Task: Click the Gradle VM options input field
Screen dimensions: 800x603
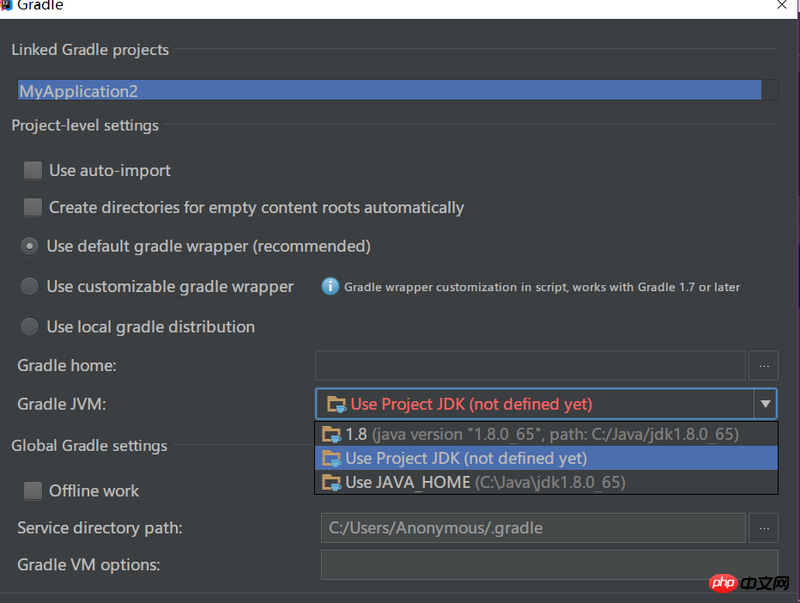Action: [548, 565]
